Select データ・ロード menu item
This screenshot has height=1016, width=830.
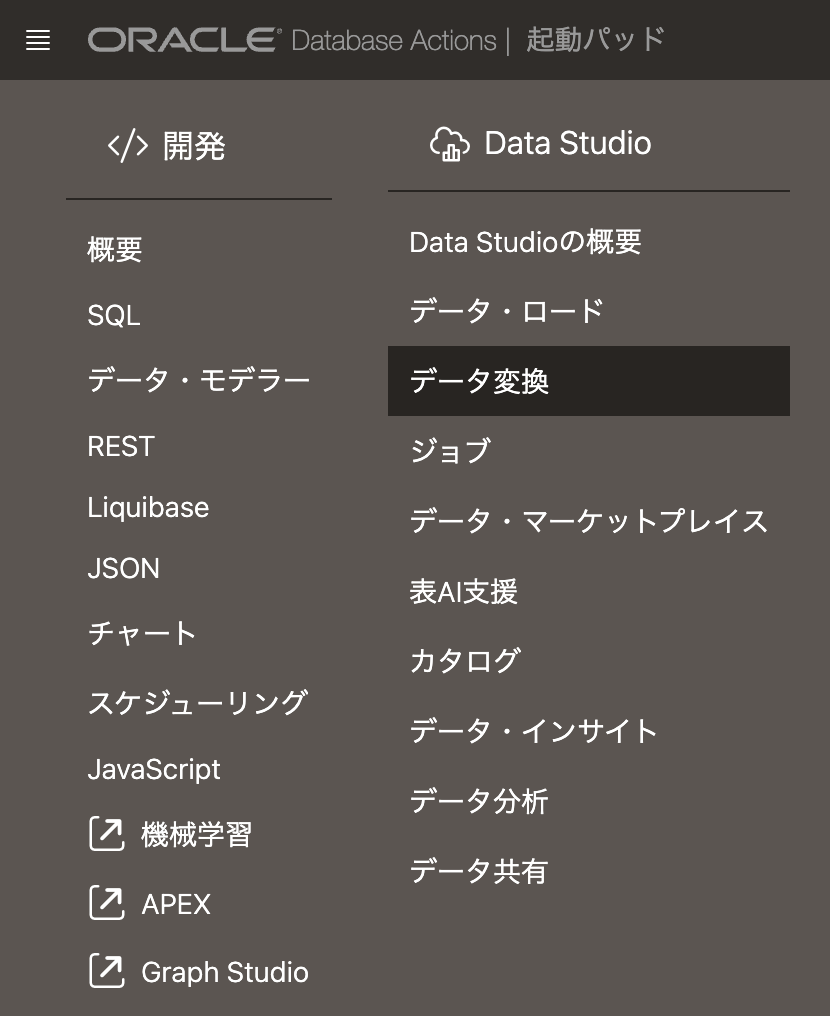click(507, 311)
